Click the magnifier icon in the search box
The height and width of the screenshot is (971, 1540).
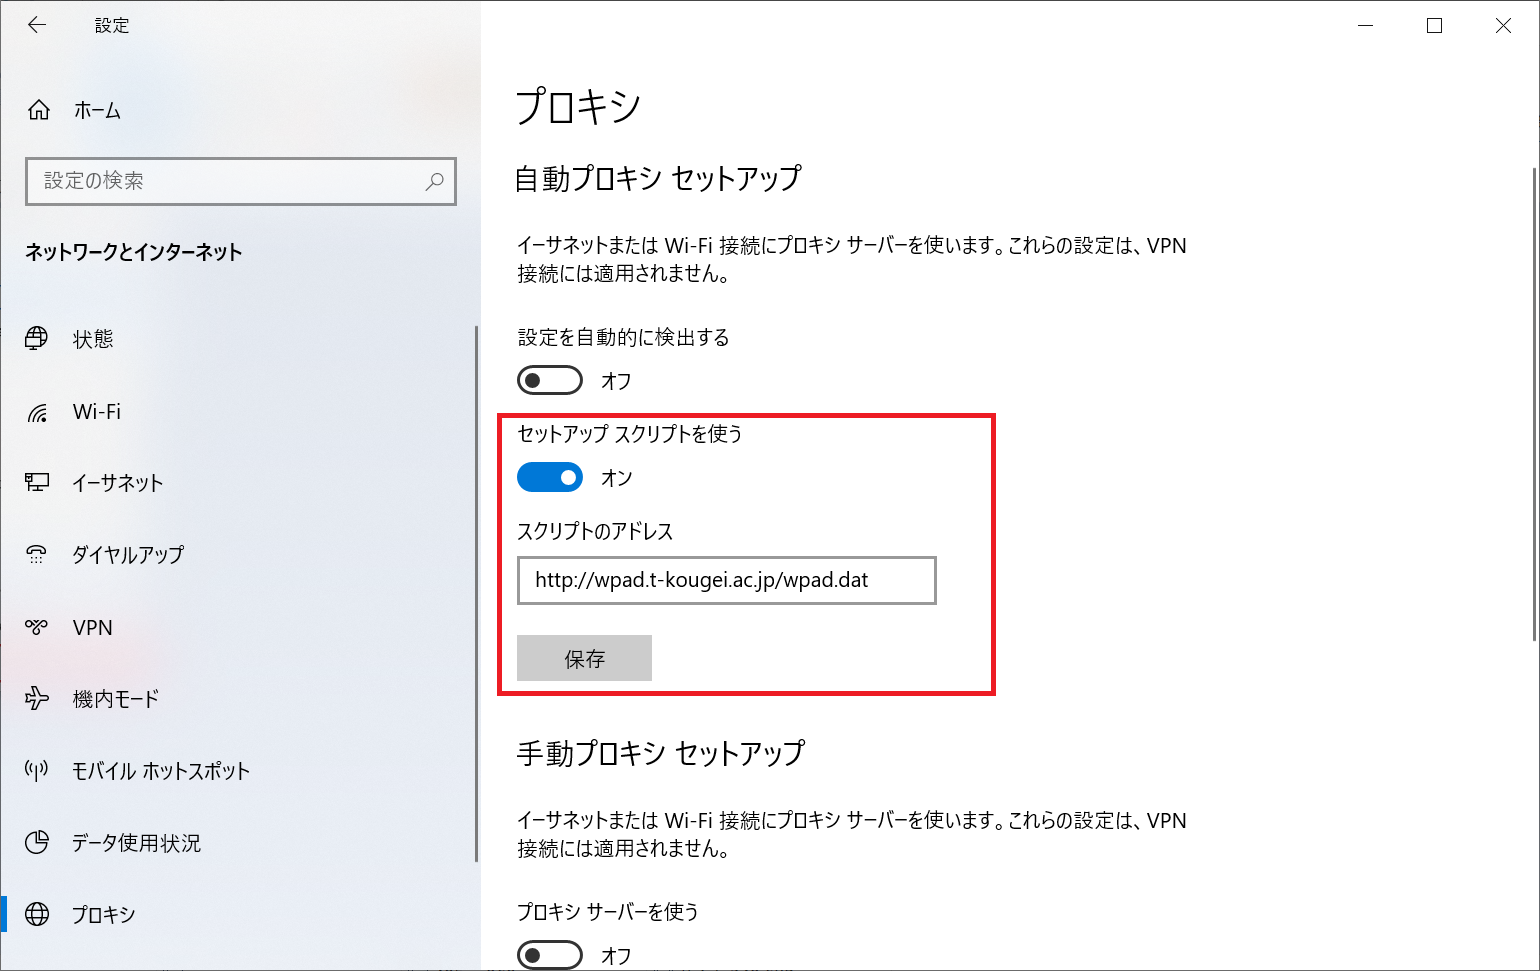click(x=434, y=181)
